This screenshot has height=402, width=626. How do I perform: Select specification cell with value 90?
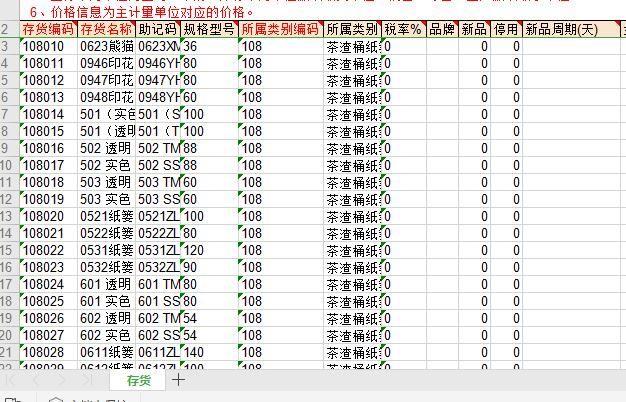pos(210,267)
